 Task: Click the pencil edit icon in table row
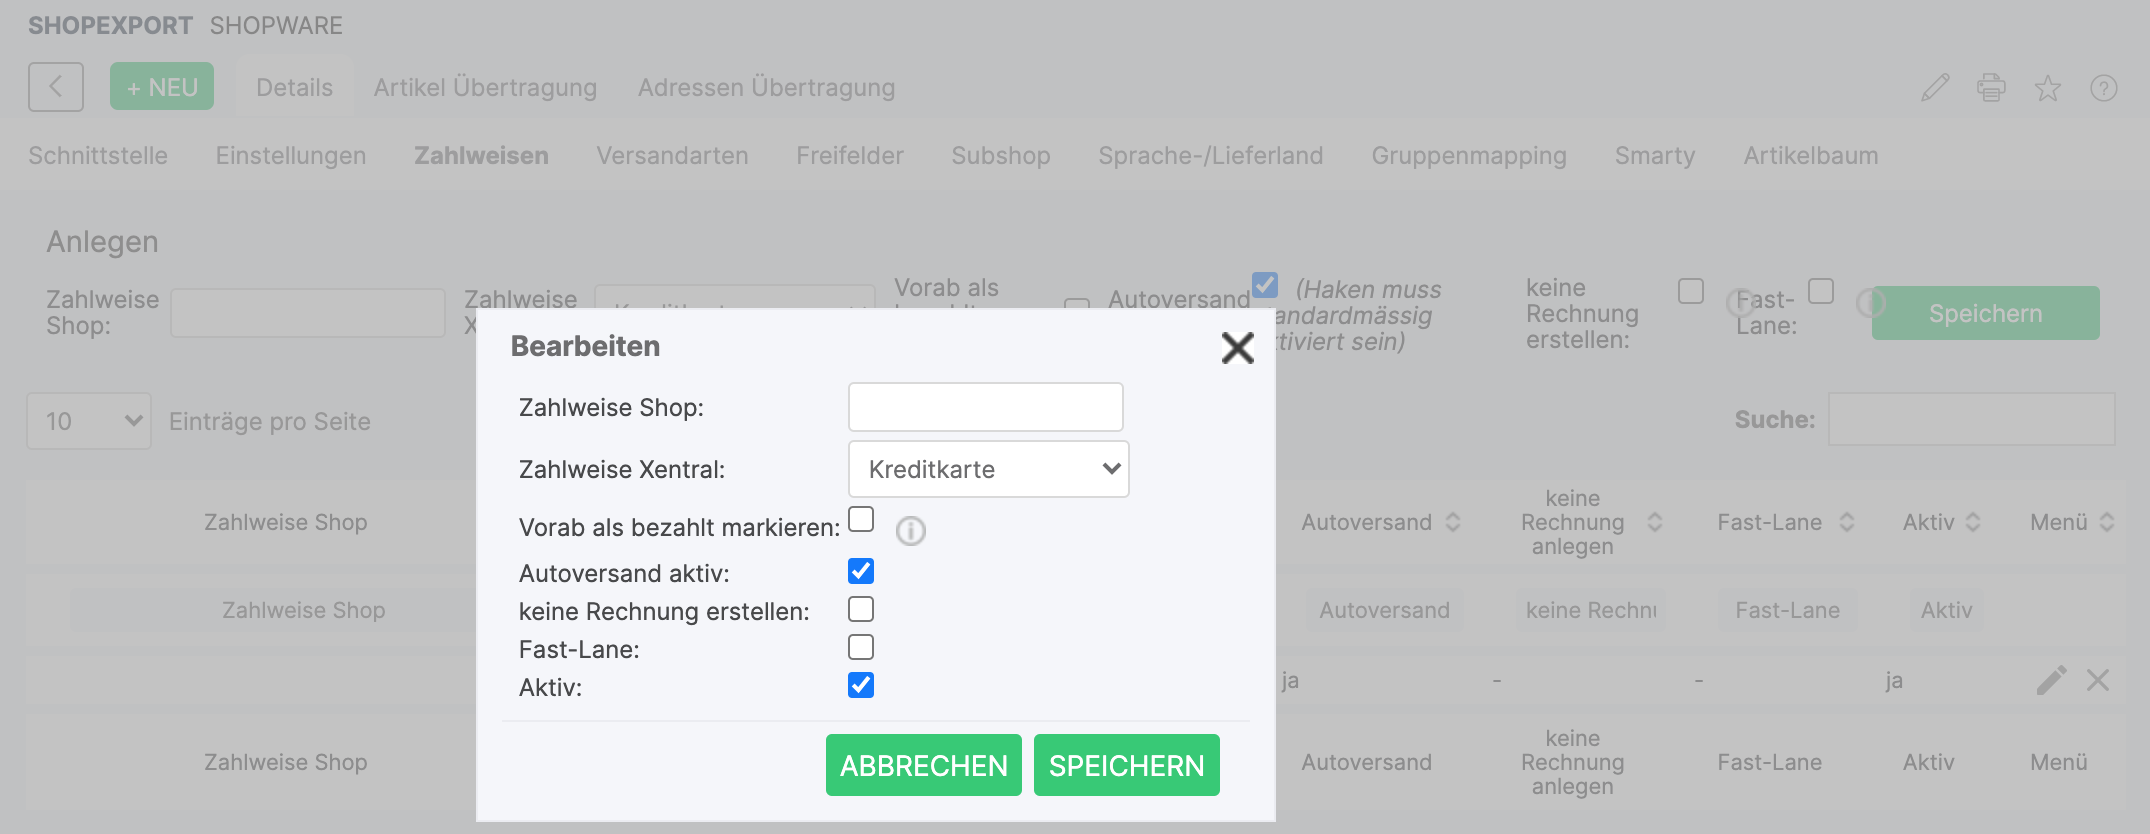2051,681
